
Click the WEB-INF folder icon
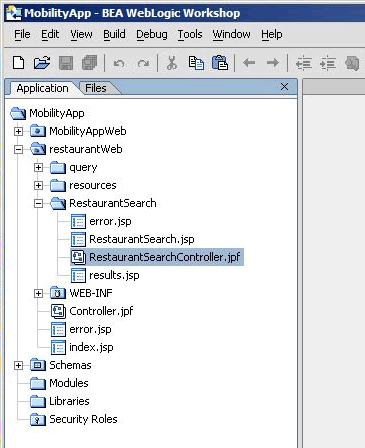point(58,293)
